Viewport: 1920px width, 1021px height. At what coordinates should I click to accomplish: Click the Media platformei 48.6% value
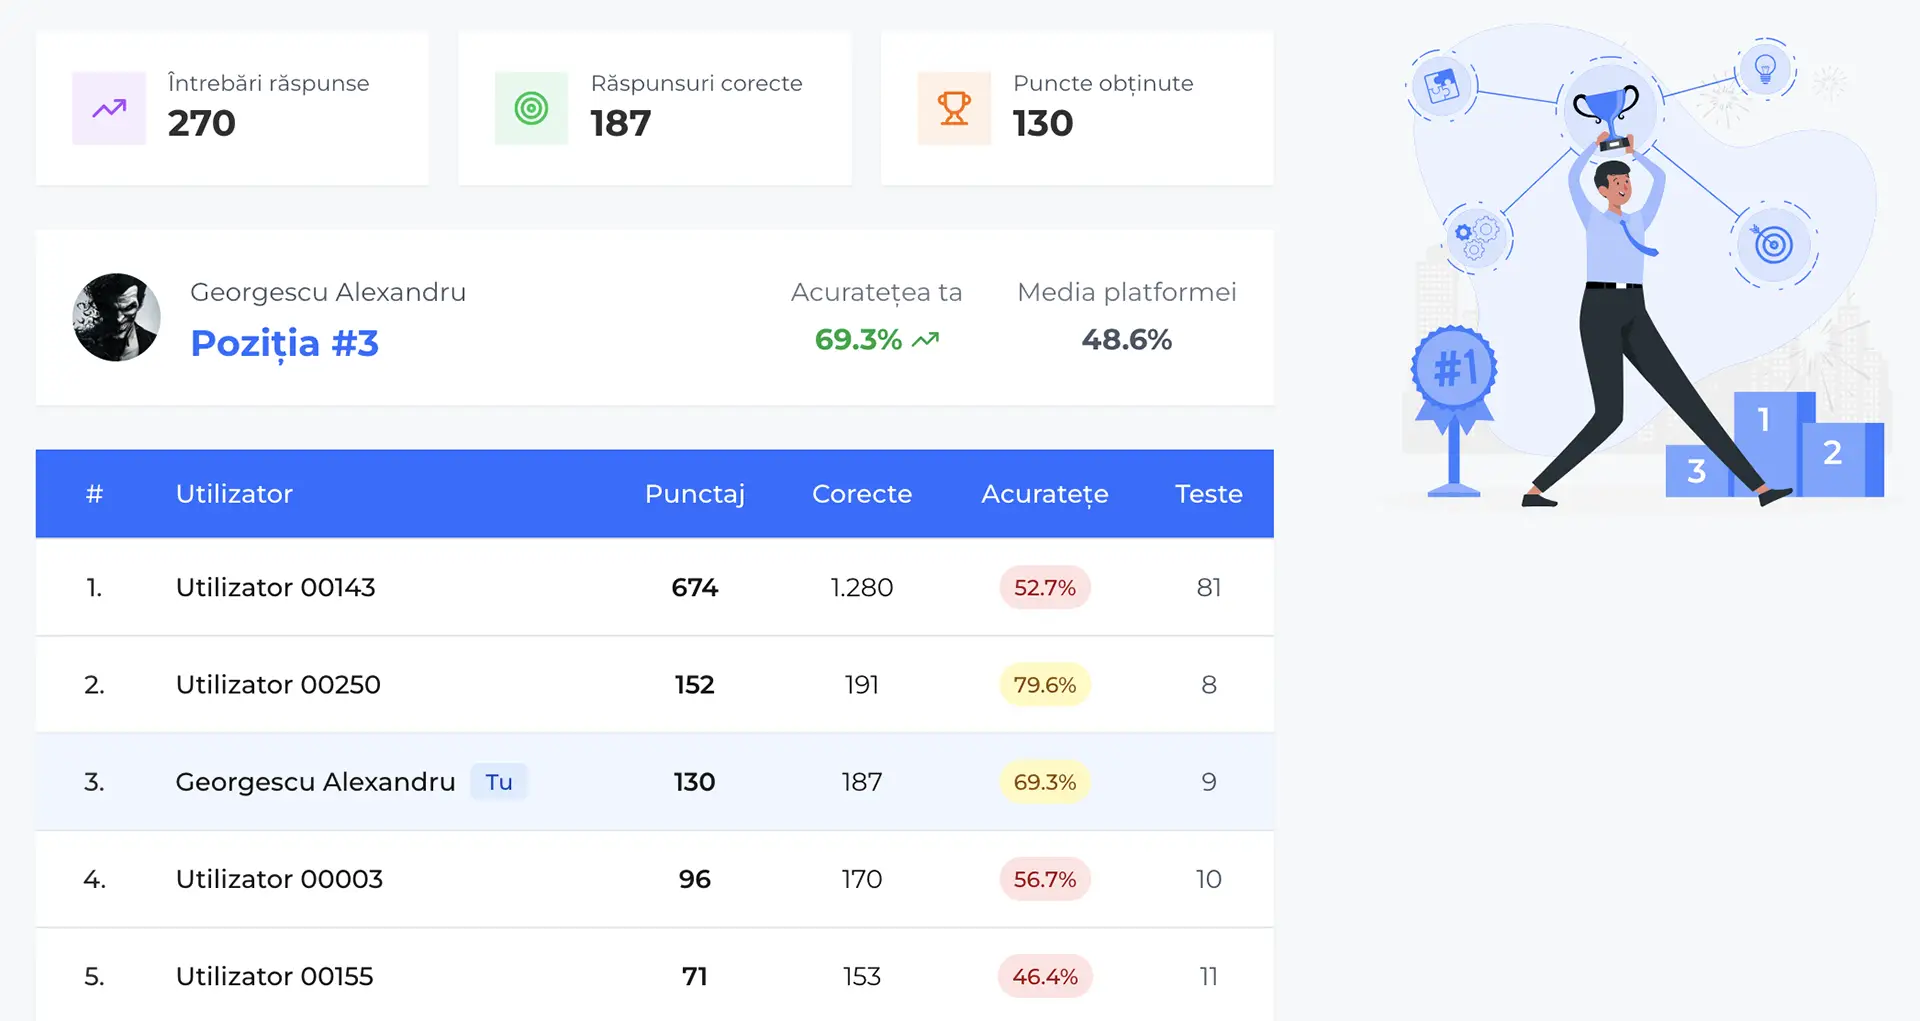tap(1127, 340)
